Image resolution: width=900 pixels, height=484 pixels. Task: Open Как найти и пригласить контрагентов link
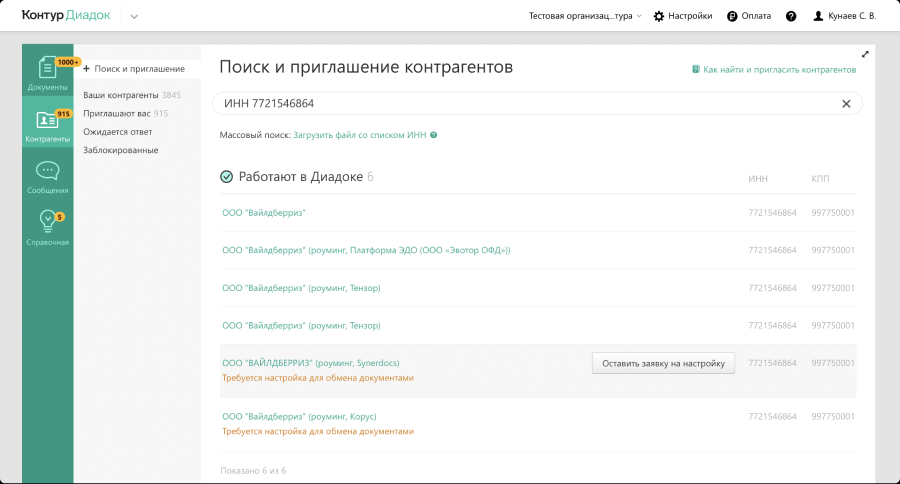[x=779, y=69]
